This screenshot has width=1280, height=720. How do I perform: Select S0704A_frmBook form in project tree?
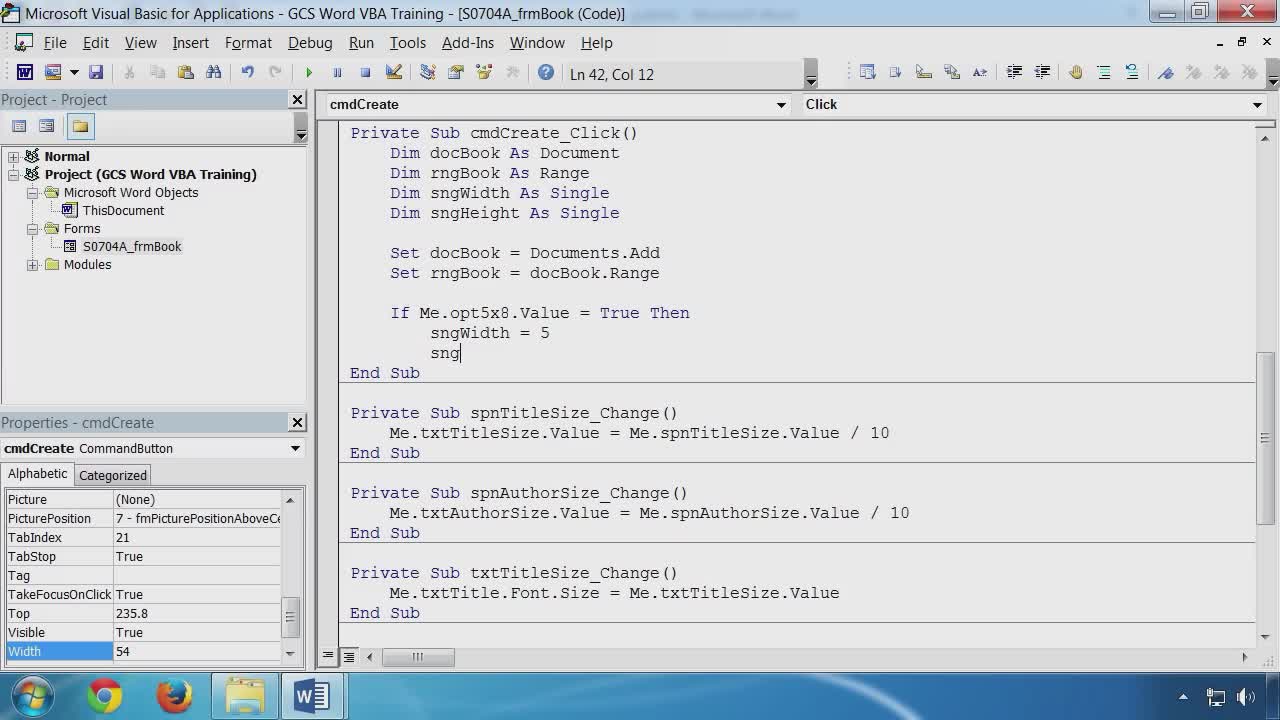pos(132,246)
